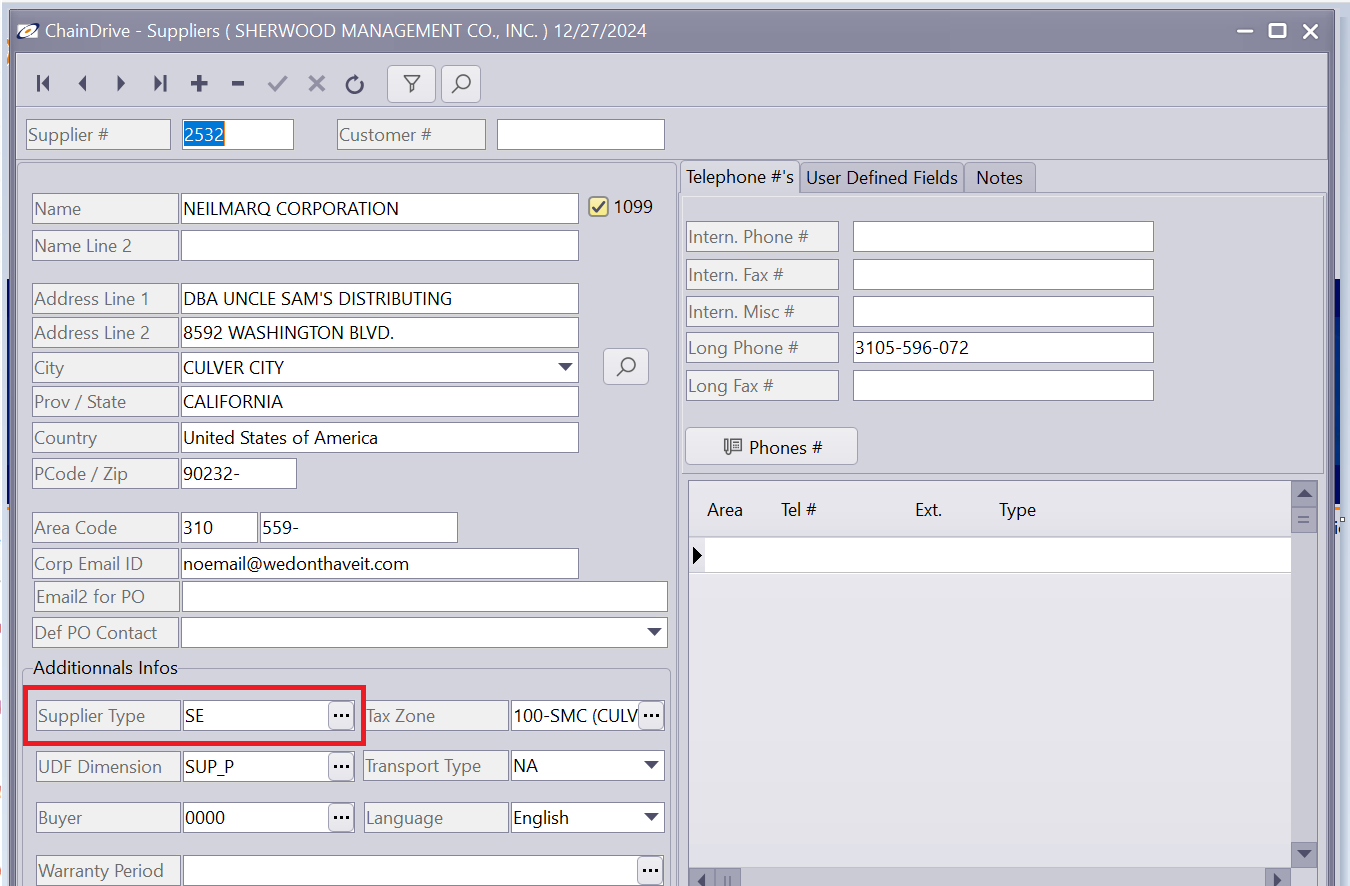1350x886 pixels.
Task: Click the Area Code field 310
Action: click(x=219, y=528)
